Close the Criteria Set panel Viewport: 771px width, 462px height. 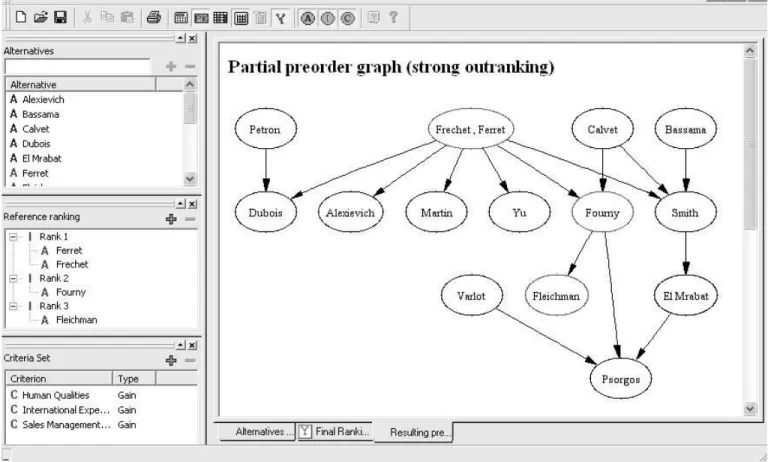tap(192, 345)
